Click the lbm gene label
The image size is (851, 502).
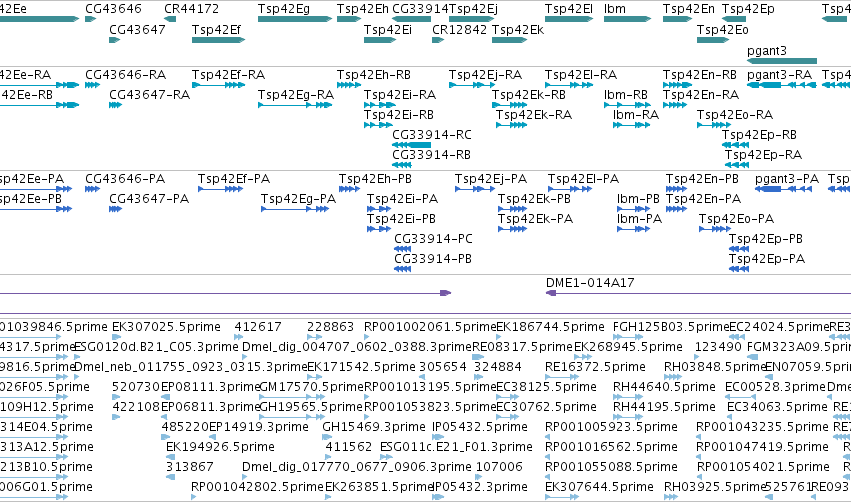pos(615,9)
